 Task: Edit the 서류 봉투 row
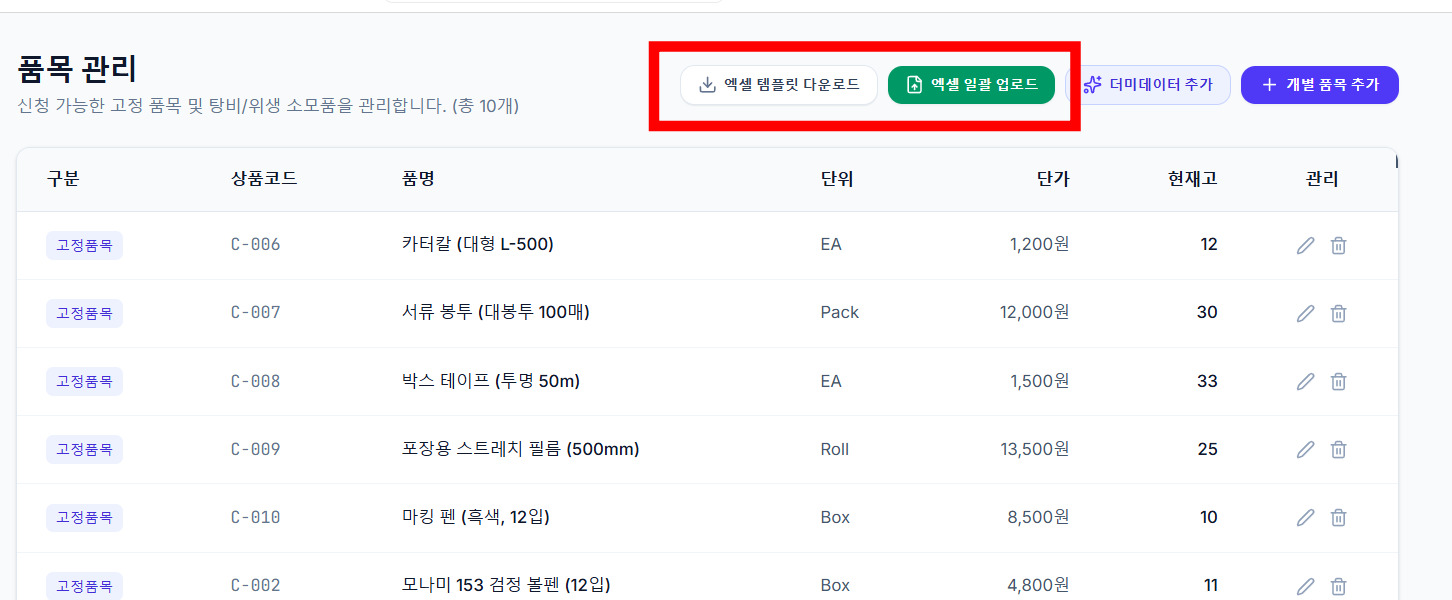pos(1305,313)
